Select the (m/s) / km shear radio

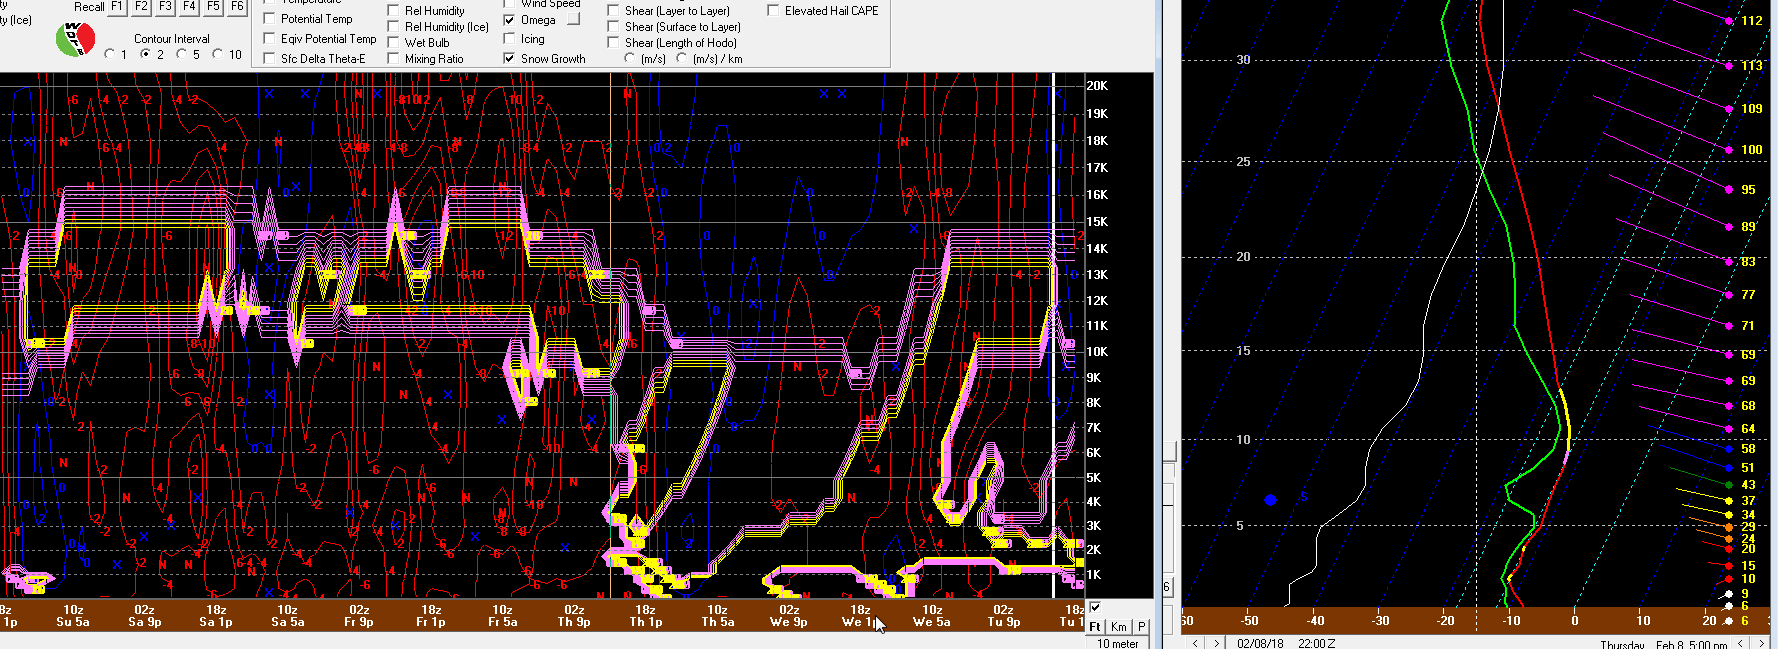coord(681,58)
